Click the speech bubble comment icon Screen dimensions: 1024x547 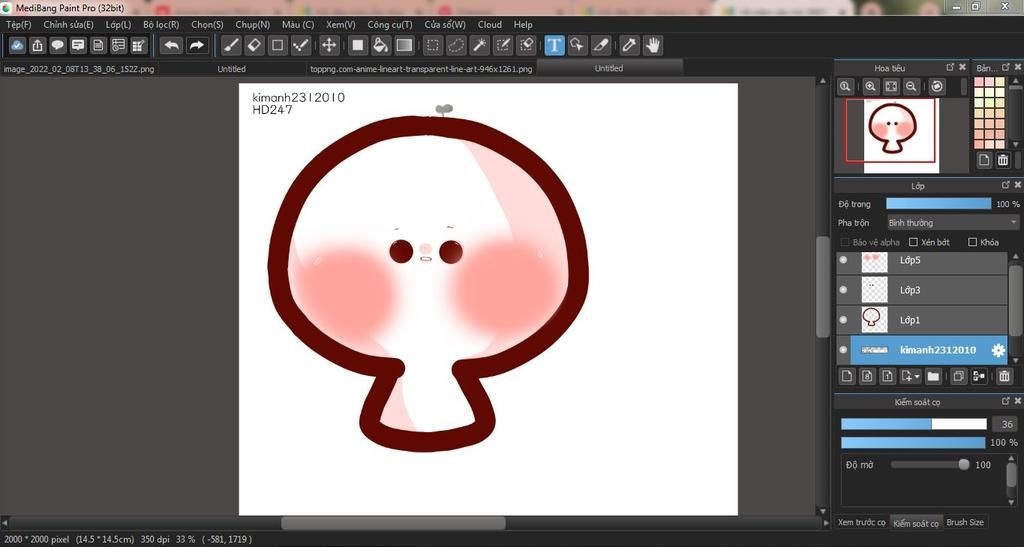click(57, 45)
